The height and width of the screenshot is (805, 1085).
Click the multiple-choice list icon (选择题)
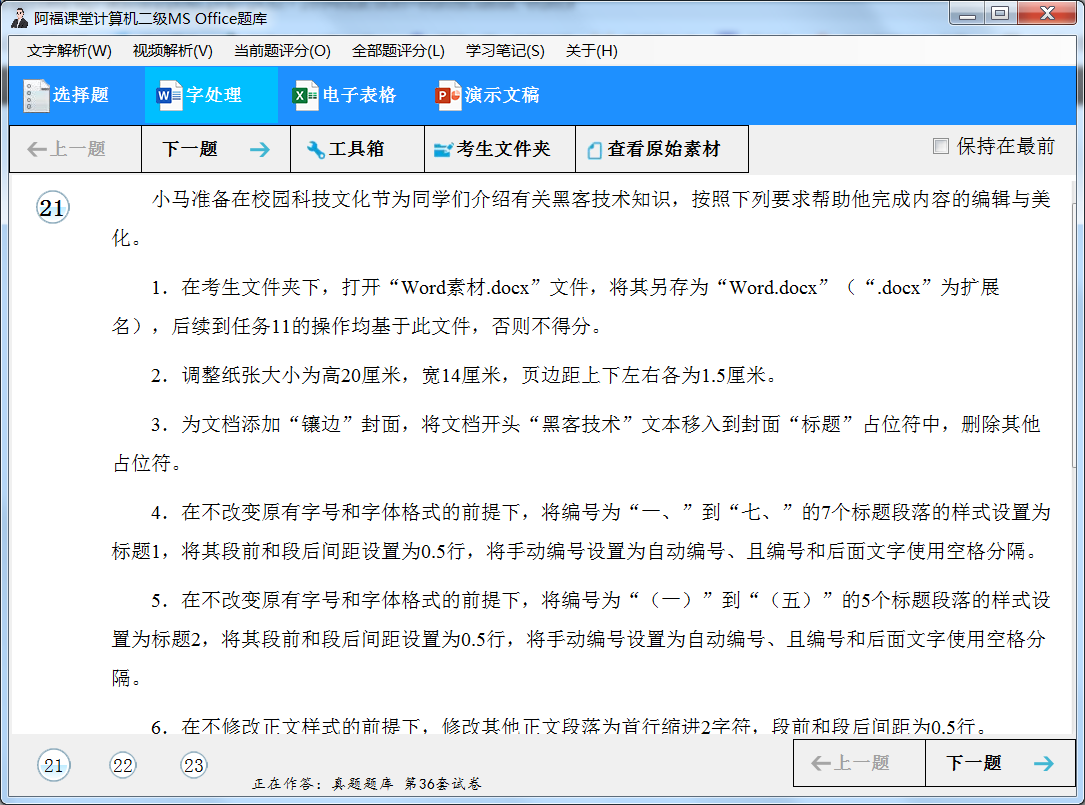(x=36, y=96)
